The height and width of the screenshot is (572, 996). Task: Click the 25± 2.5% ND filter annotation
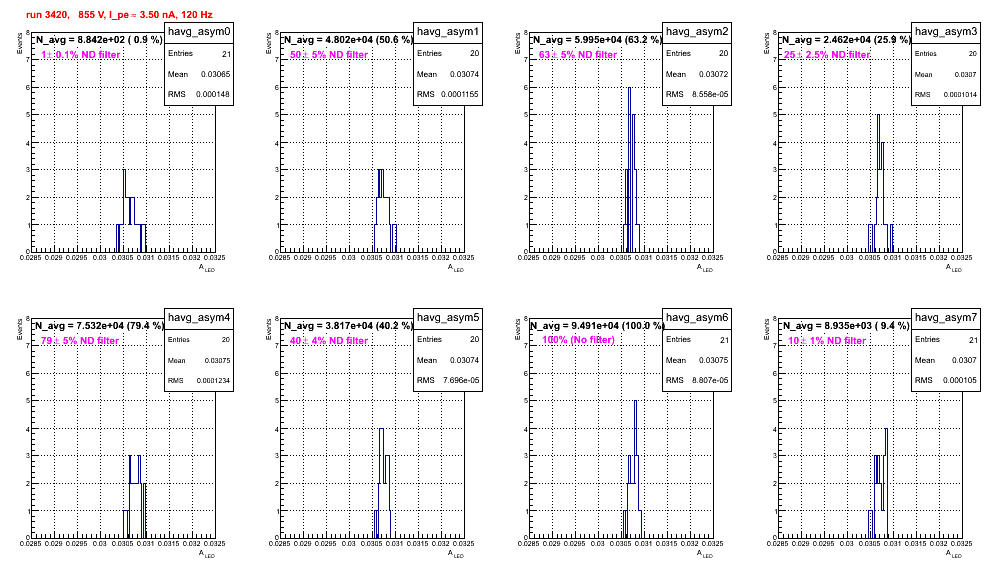pos(827,55)
